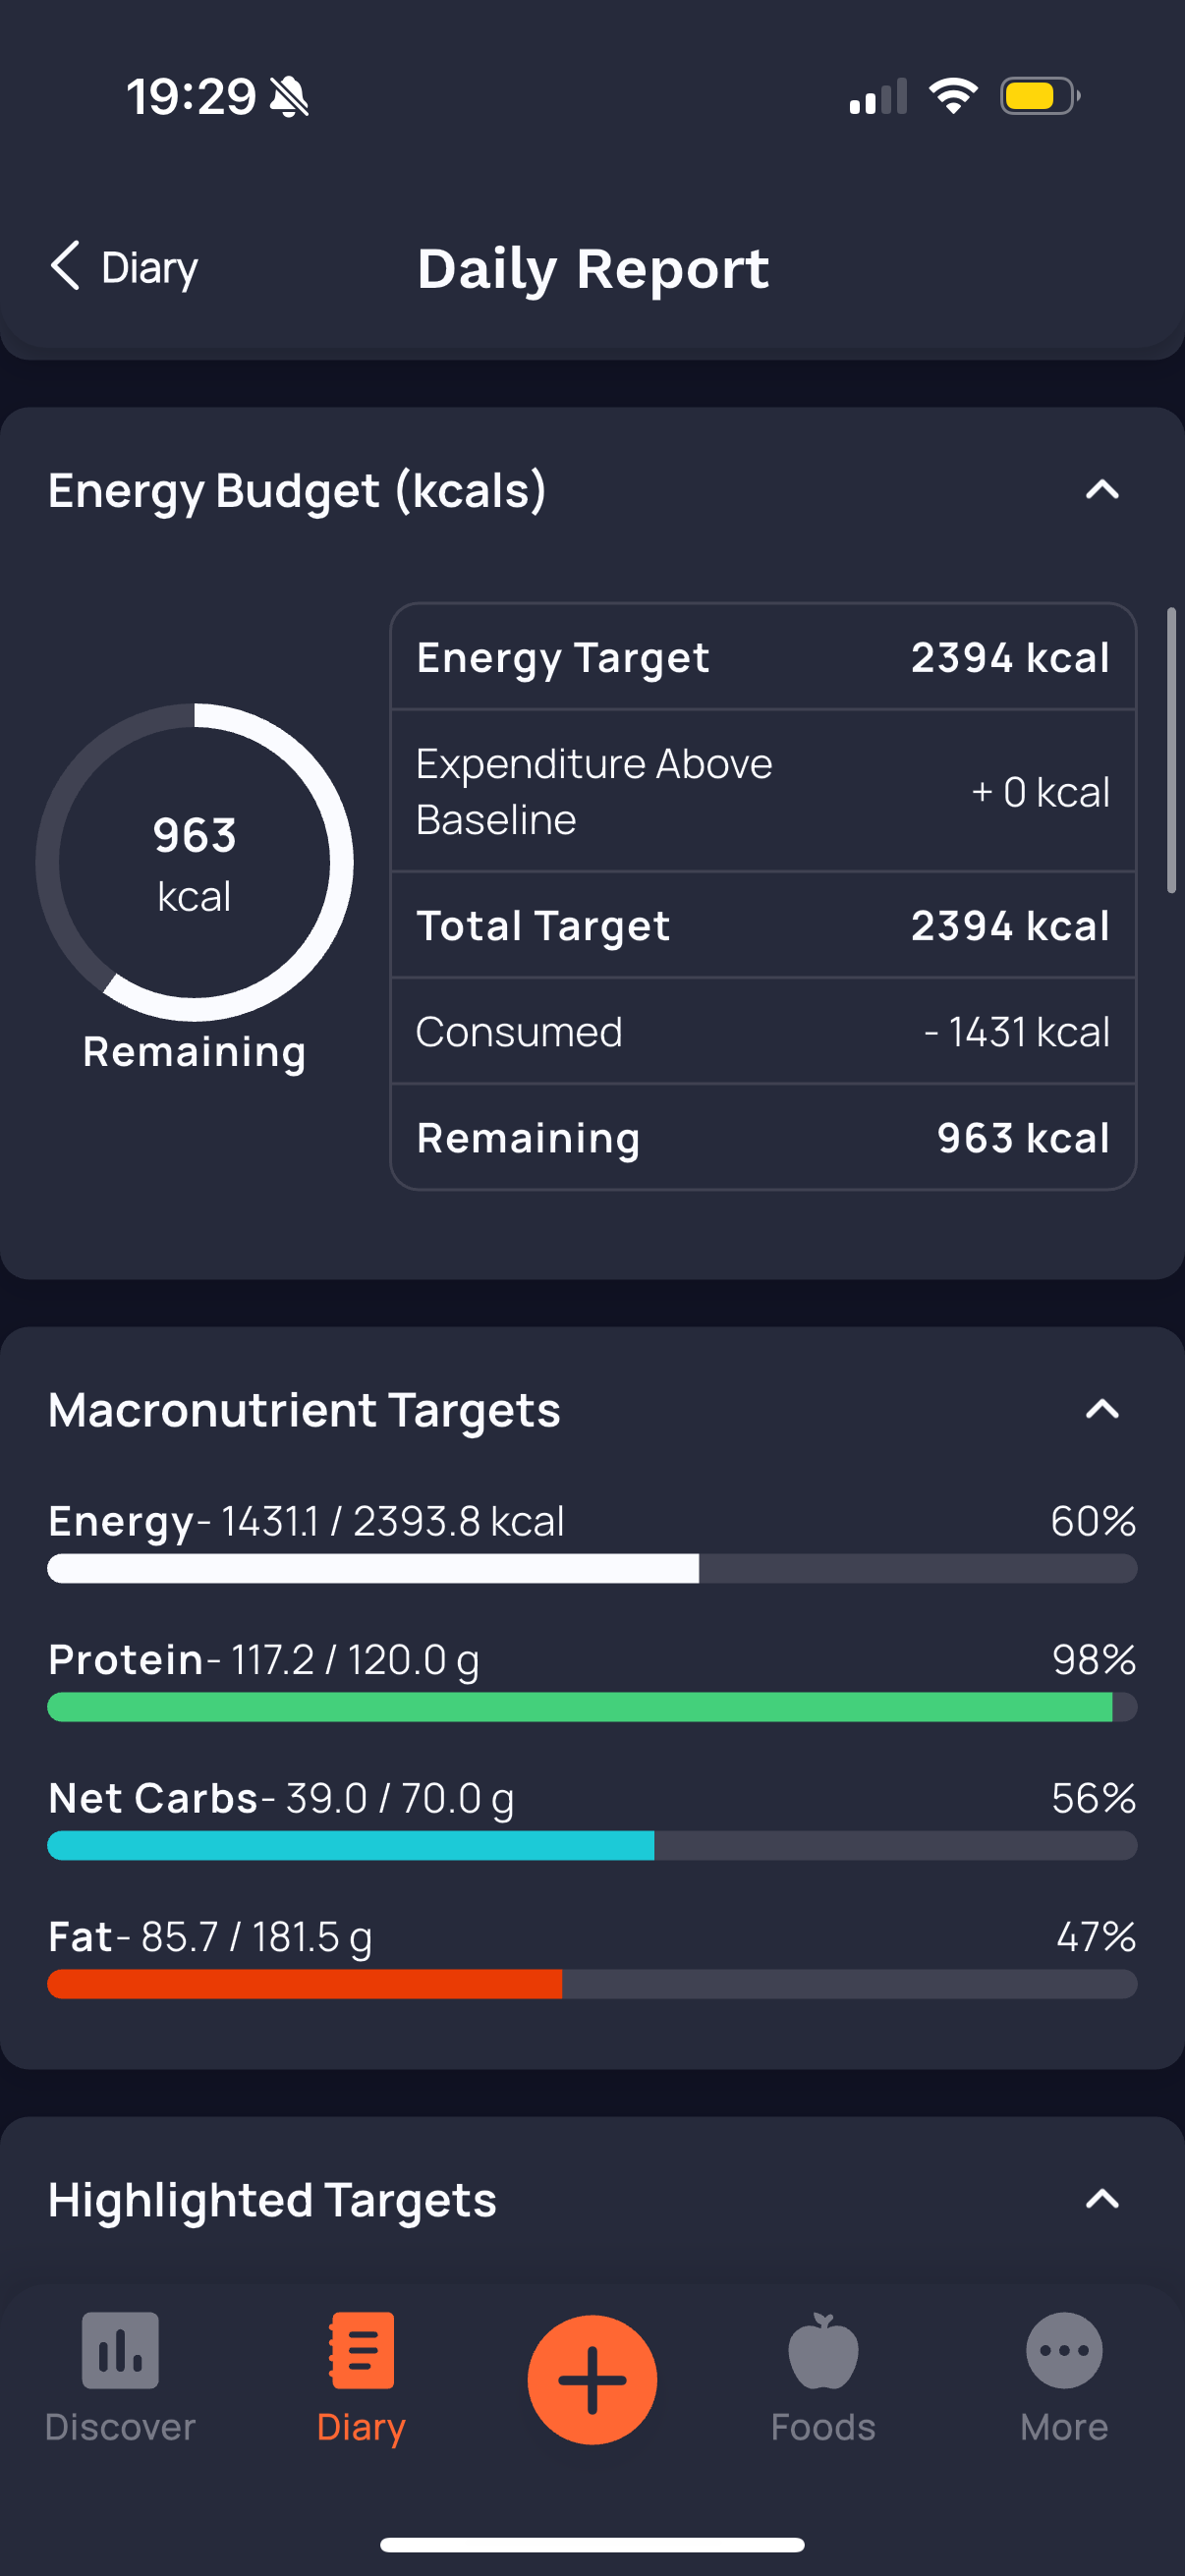Viewport: 1185px width, 2576px height.
Task: Collapse the Macronutrient Targets section
Action: click(1102, 1409)
